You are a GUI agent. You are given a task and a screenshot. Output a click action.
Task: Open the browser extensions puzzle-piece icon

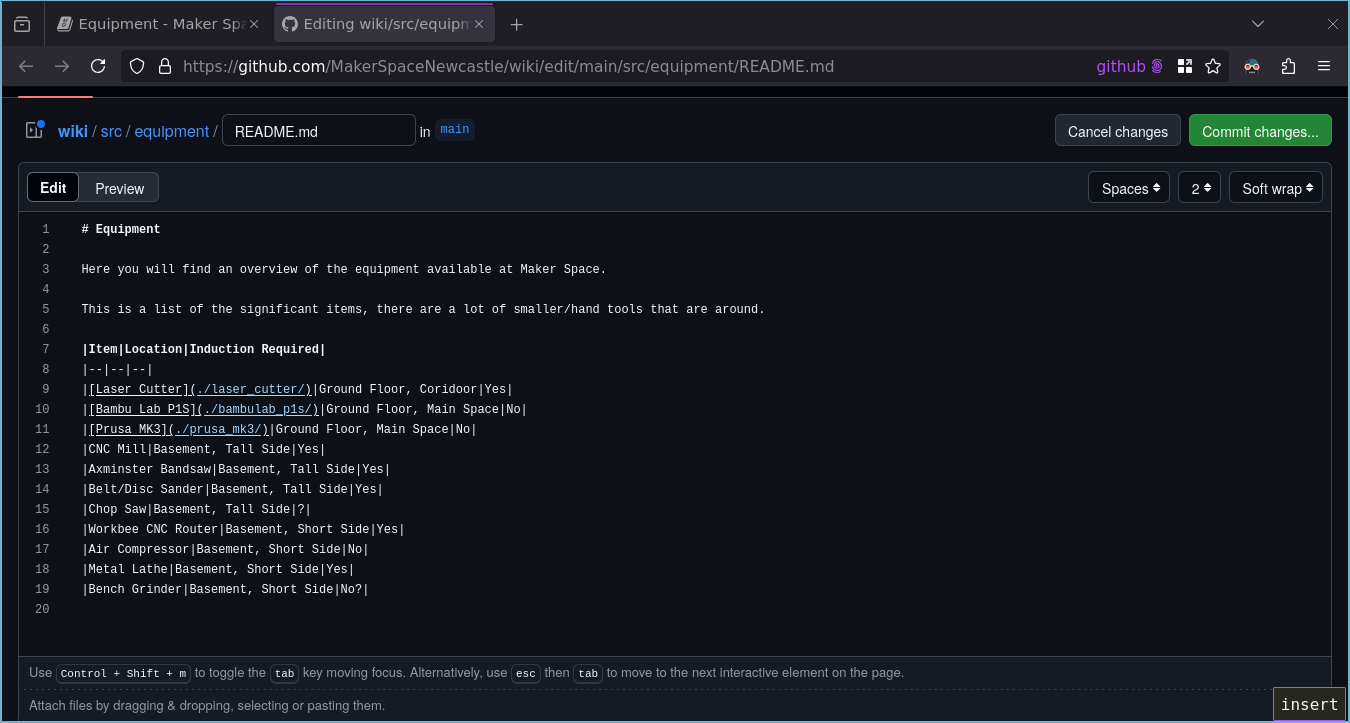click(1289, 66)
